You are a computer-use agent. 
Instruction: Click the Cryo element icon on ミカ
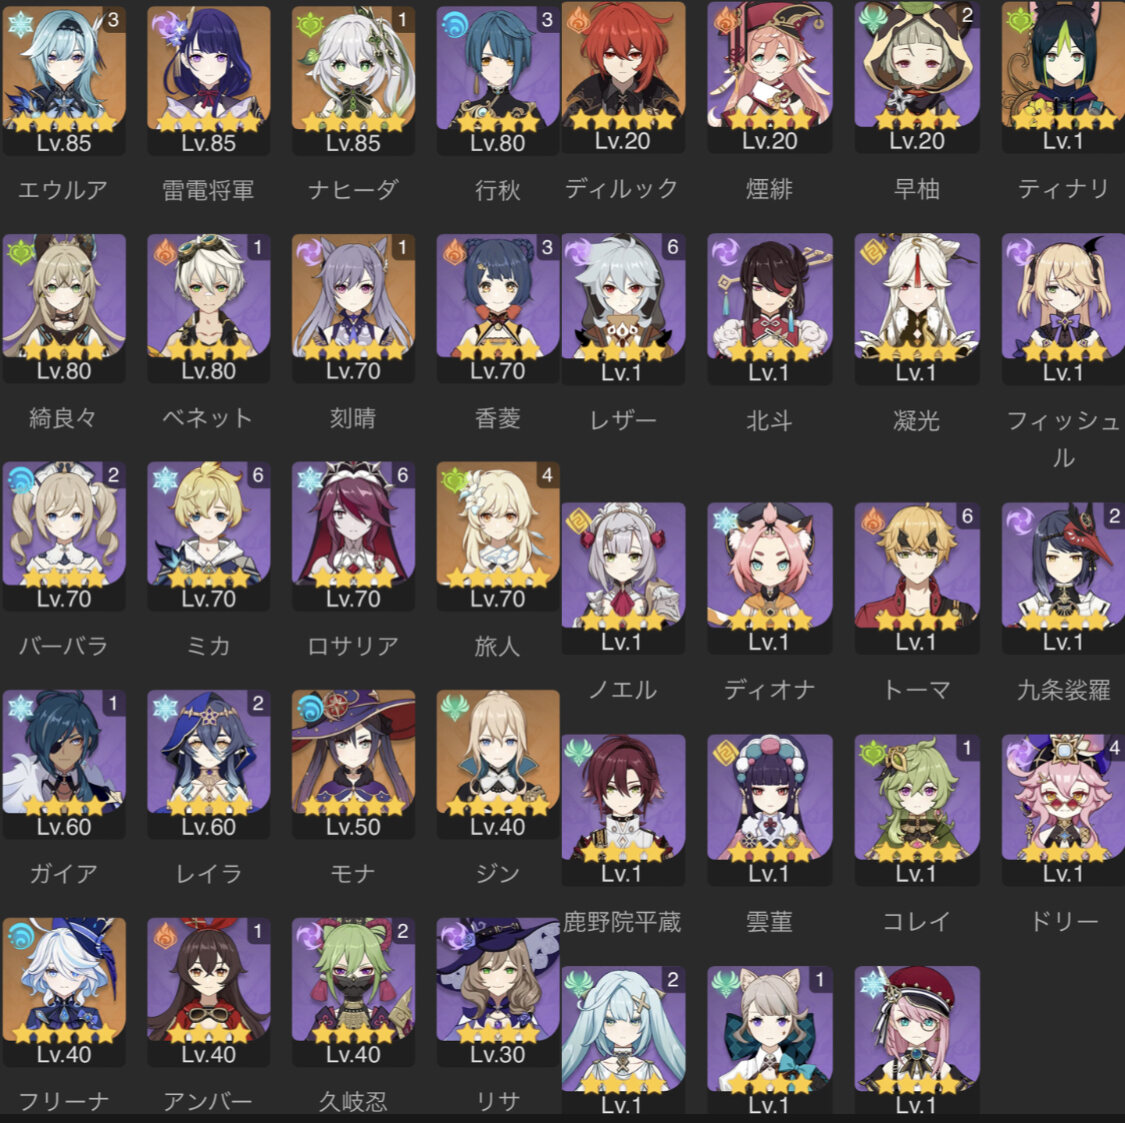point(165,479)
